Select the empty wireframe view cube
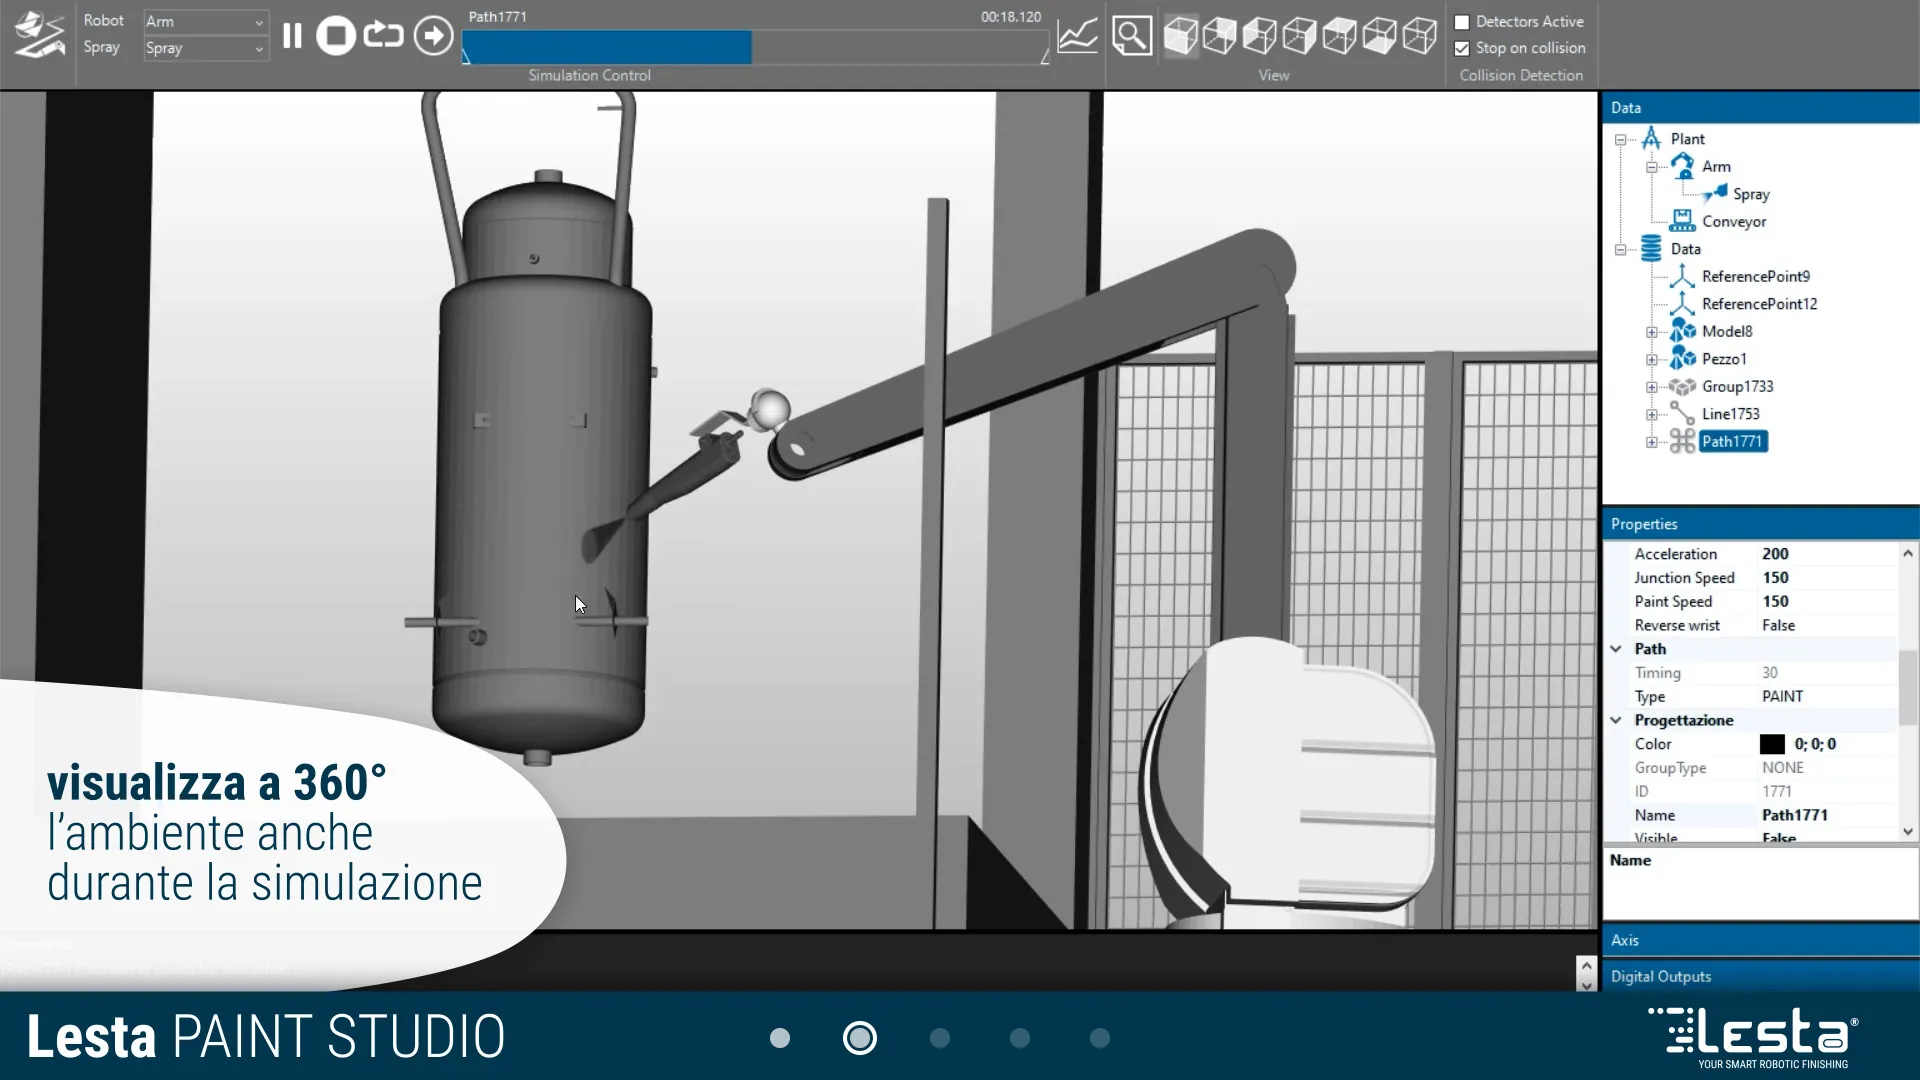Screen dimensions: 1920x1080 click(x=1420, y=36)
